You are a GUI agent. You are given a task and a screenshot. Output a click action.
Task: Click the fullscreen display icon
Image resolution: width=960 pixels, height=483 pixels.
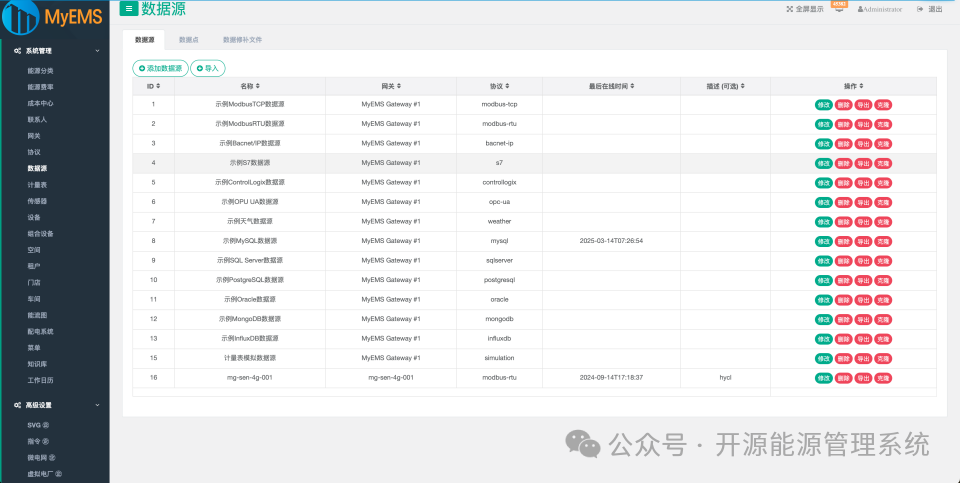790,9
